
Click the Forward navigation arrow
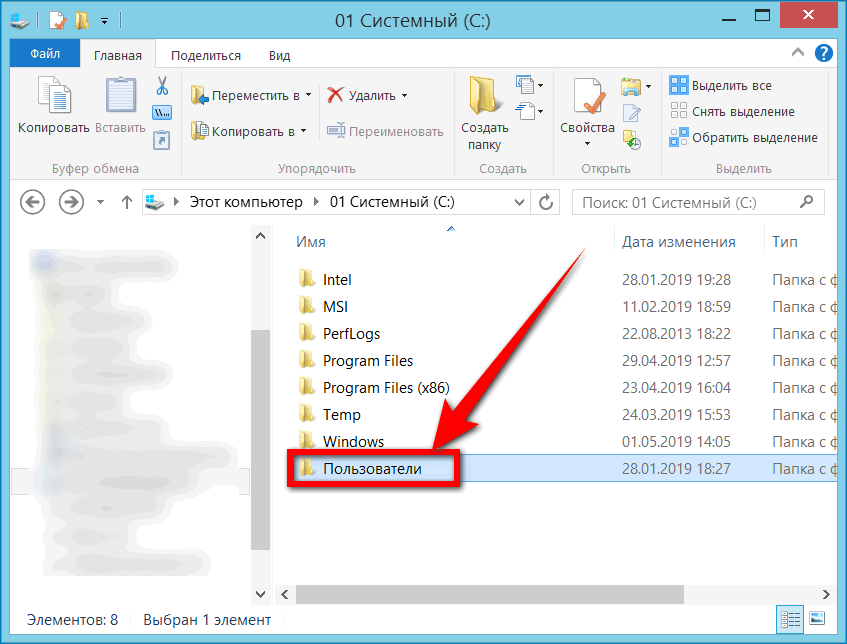(71, 203)
